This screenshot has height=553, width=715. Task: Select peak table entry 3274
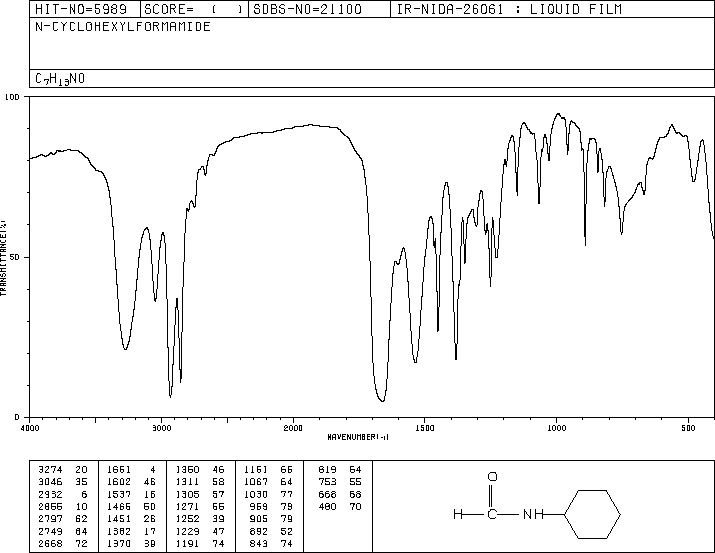point(50,470)
